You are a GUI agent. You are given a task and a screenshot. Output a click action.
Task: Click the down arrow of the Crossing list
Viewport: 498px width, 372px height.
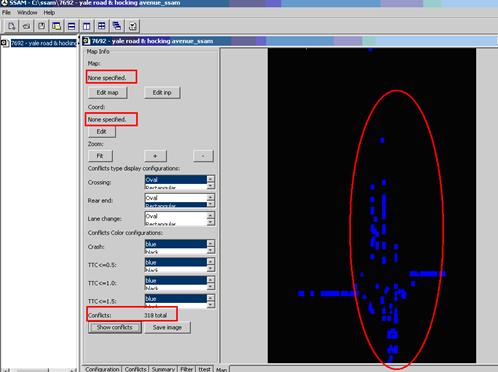pyautogui.click(x=210, y=186)
